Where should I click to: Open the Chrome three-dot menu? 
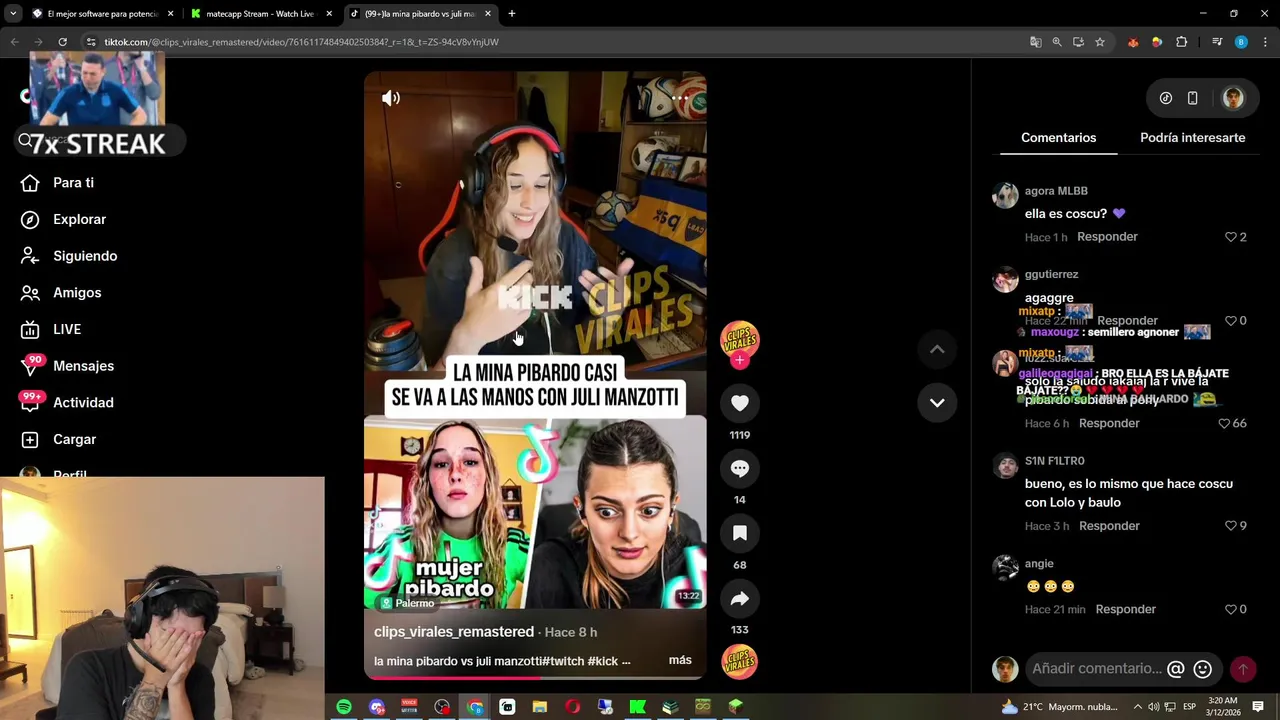1265,42
